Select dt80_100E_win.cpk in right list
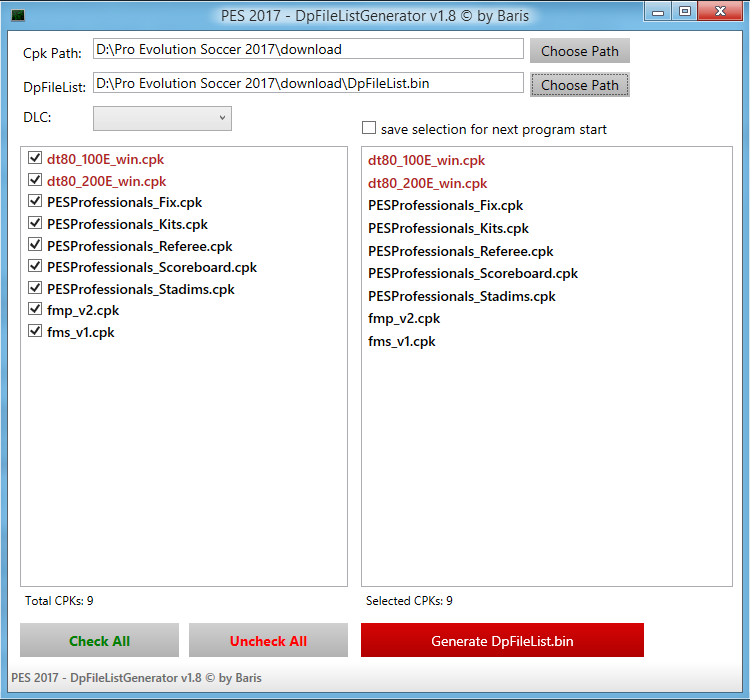This screenshot has width=750, height=700. tap(426, 160)
